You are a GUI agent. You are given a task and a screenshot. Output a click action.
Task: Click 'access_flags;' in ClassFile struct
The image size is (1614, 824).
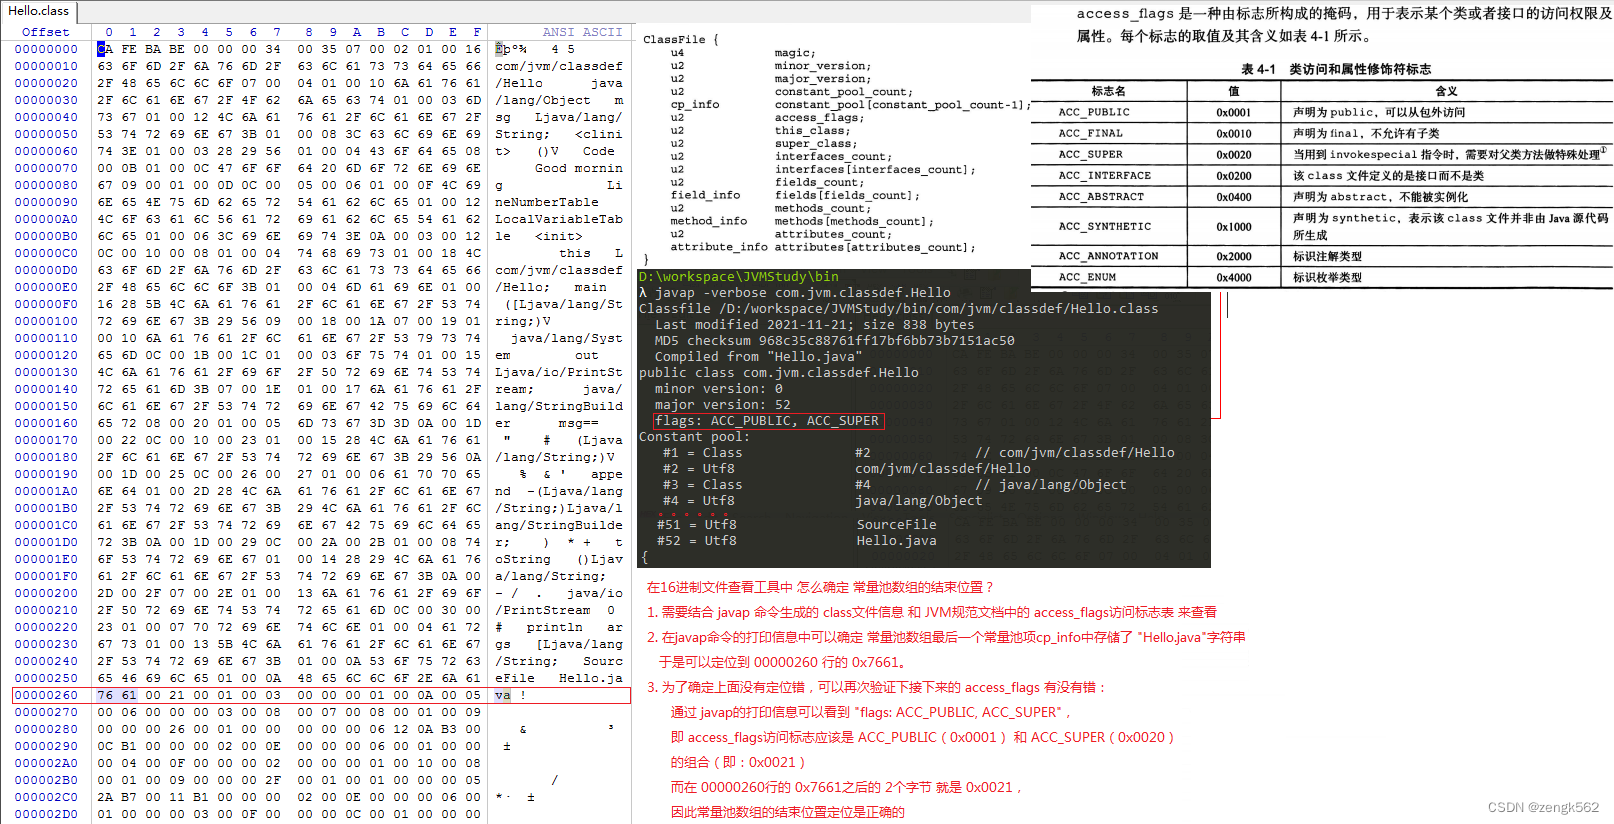coord(819,118)
